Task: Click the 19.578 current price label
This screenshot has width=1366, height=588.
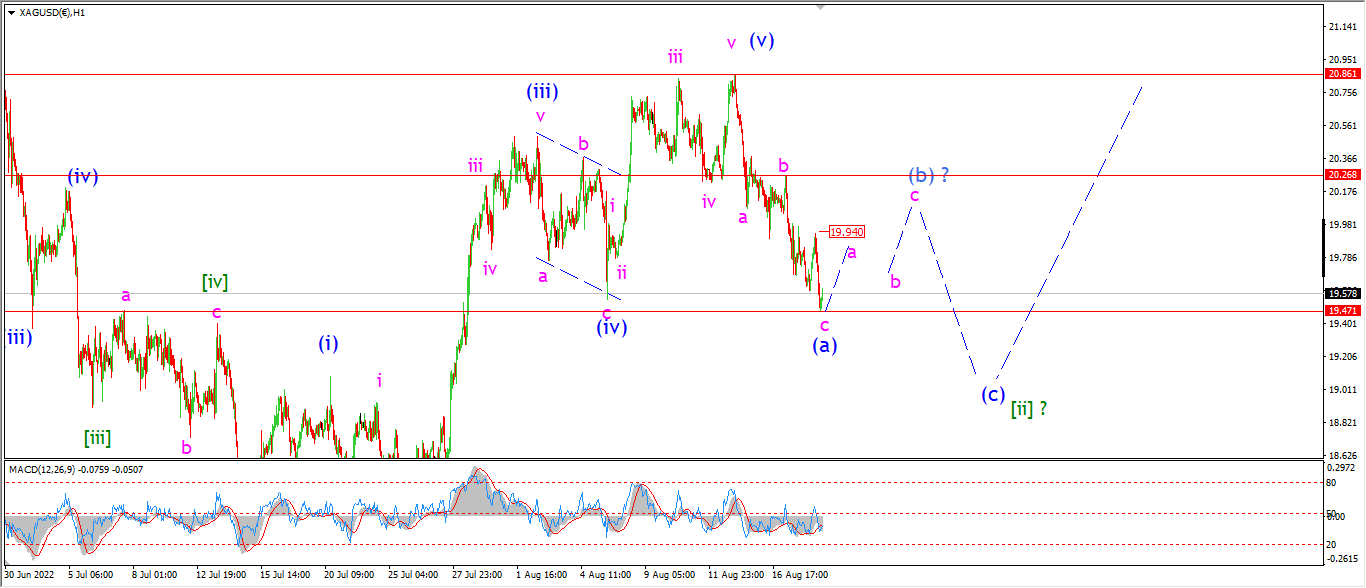Action: [x=1341, y=294]
